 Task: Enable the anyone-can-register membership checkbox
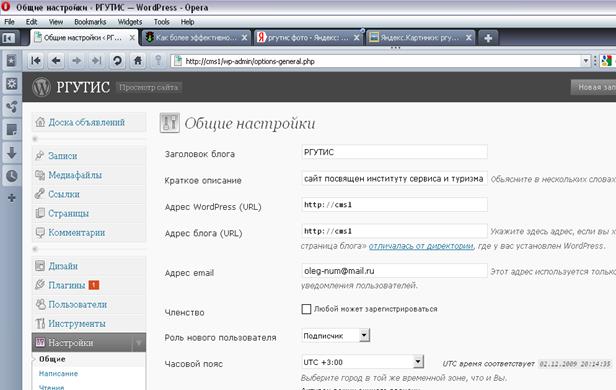pyautogui.click(x=306, y=309)
